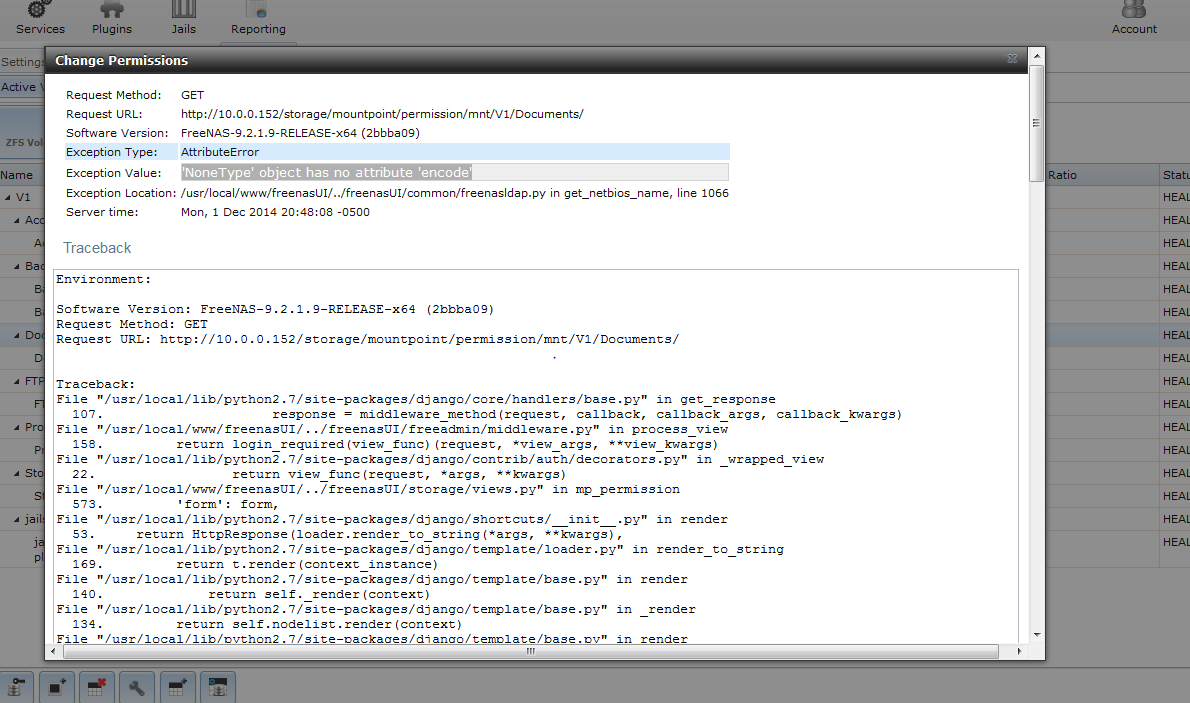Click the traceback line 'in get_response'
The image size is (1190, 703).
coord(416,399)
